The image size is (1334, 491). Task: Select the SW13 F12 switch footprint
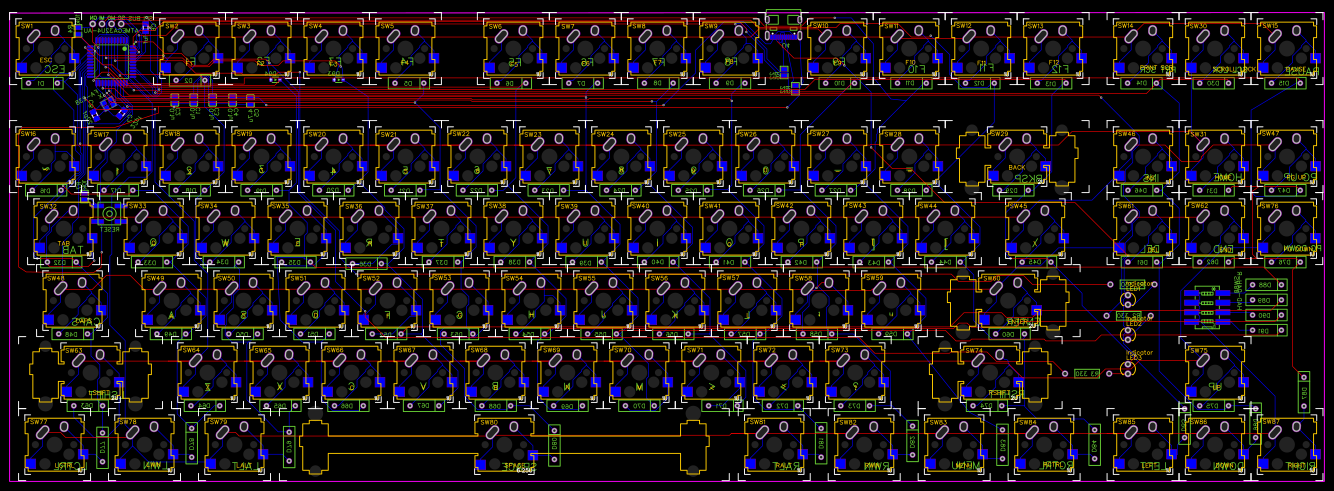tap(1053, 49)
